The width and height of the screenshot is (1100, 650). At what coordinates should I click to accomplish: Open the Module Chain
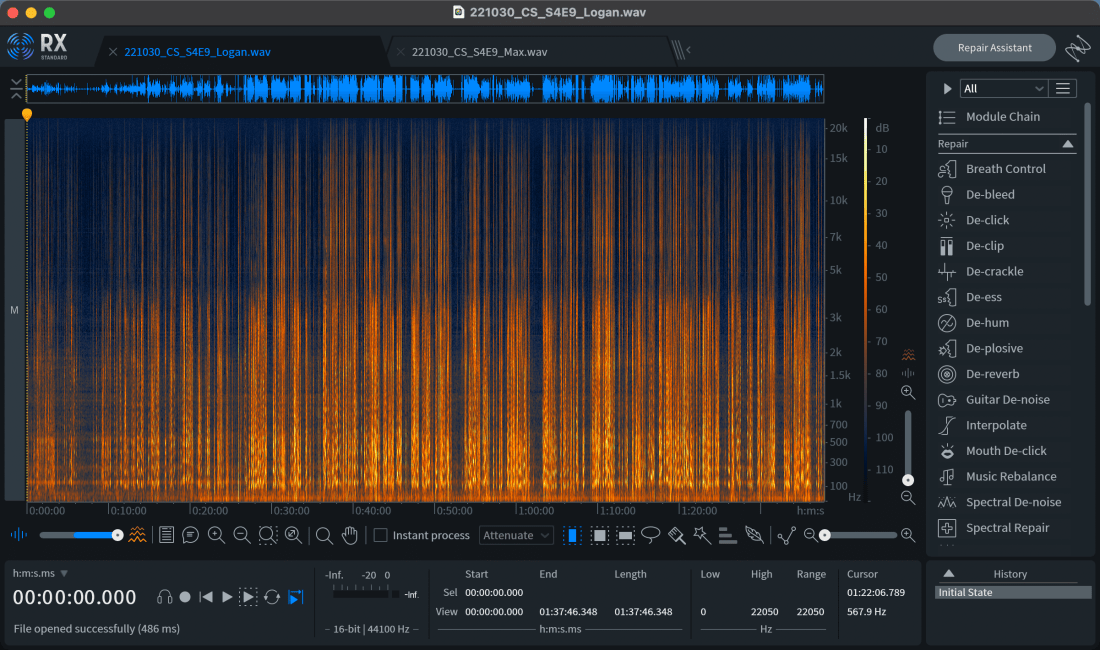pyautogui.click(x=1002, y=117)
